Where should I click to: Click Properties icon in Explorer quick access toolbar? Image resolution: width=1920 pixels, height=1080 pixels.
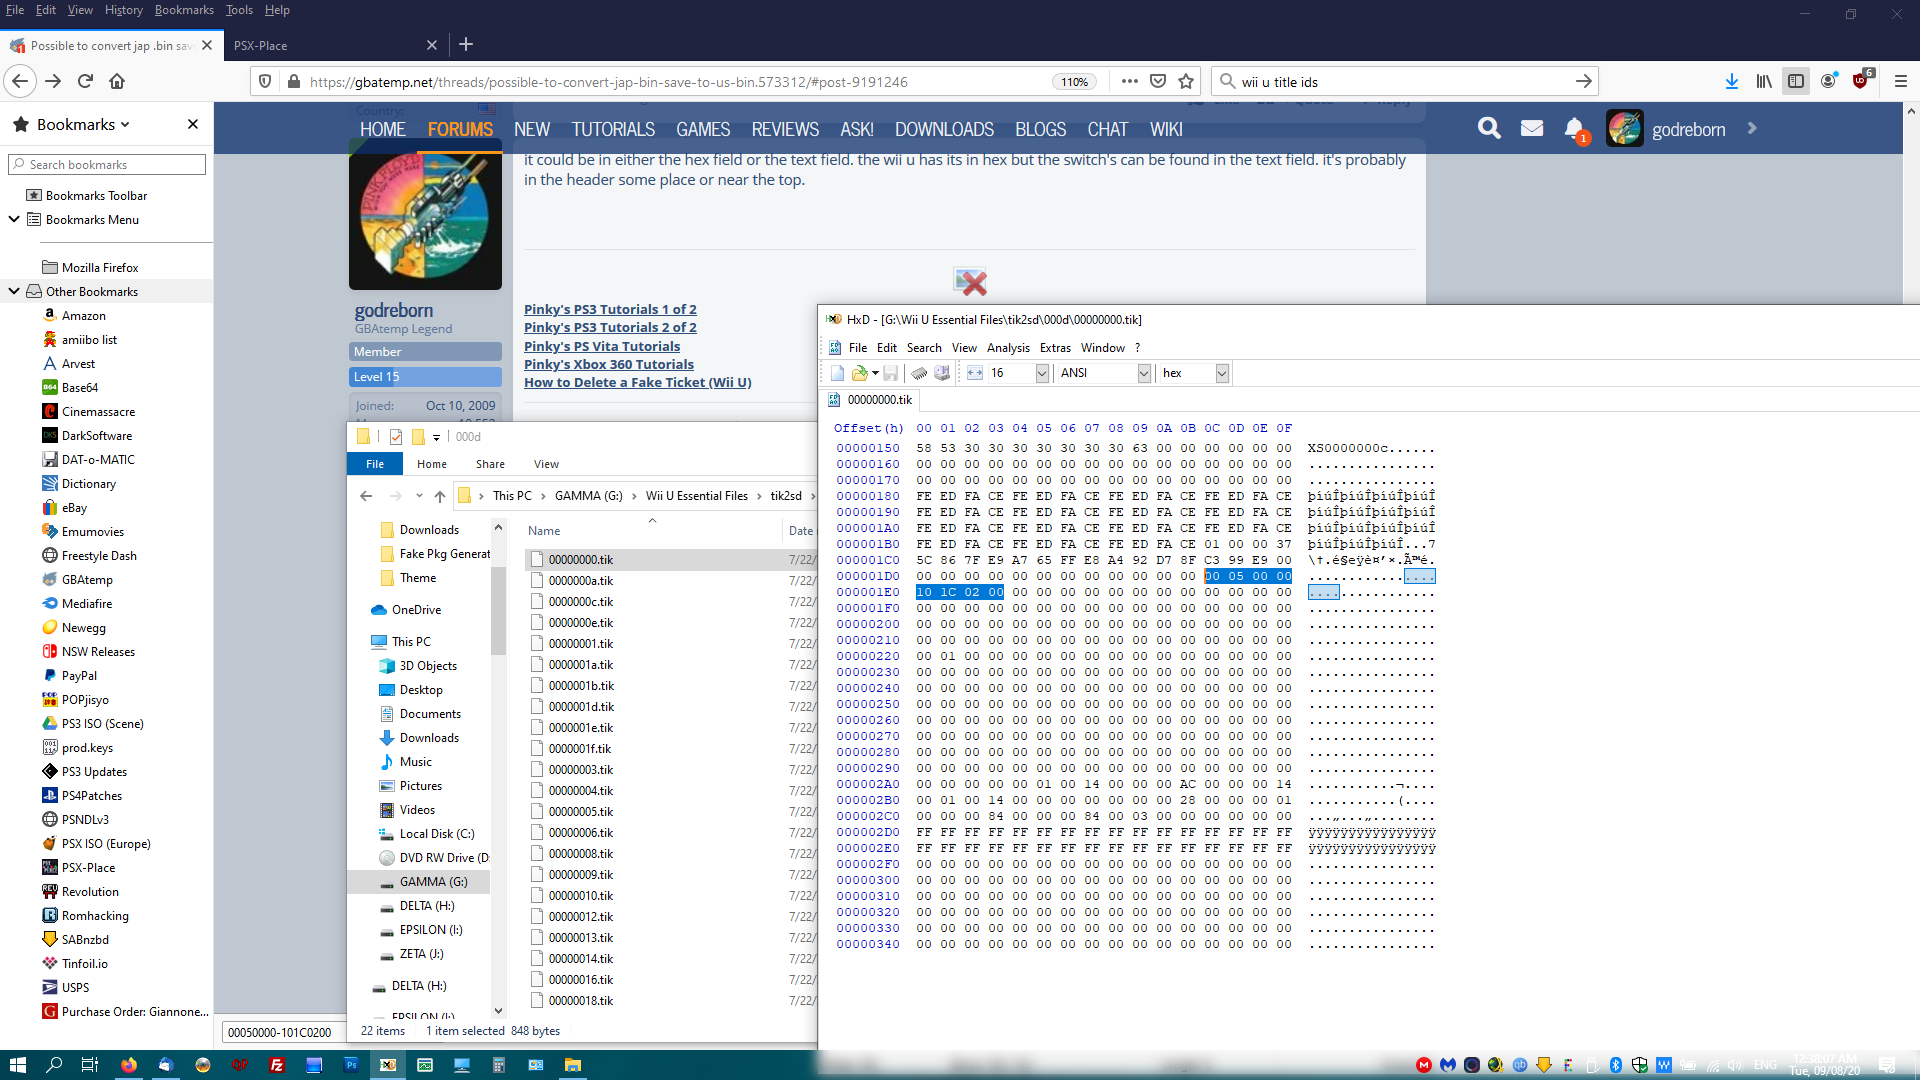click(x=396, y=437)
